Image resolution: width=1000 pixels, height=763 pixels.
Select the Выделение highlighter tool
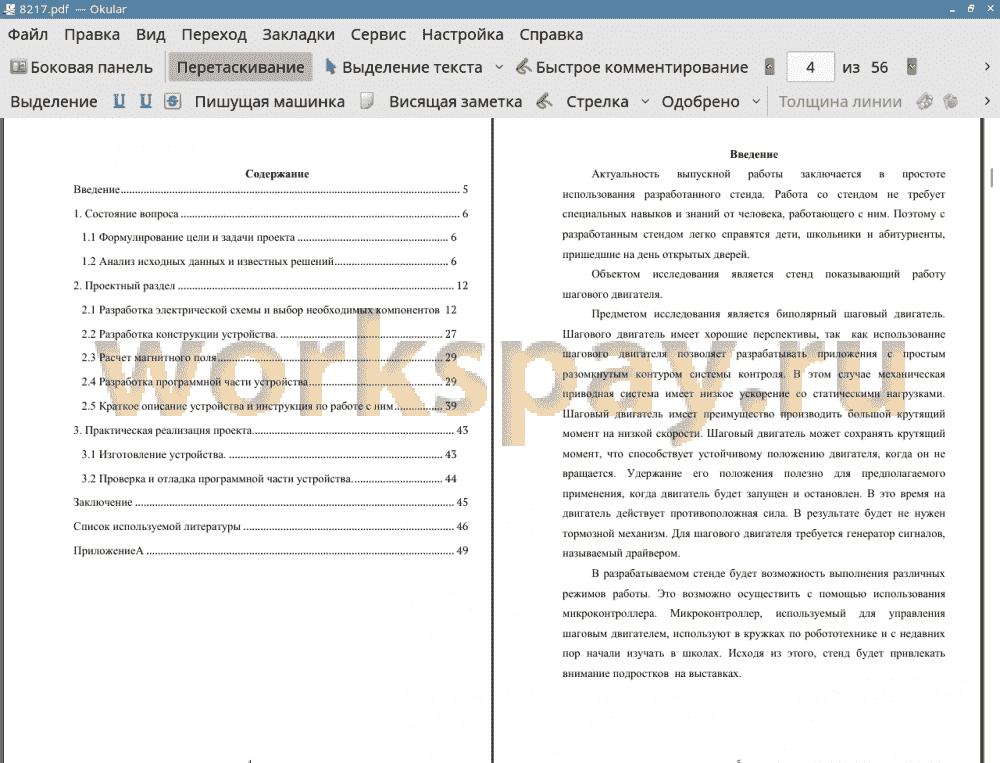point(54,101)
